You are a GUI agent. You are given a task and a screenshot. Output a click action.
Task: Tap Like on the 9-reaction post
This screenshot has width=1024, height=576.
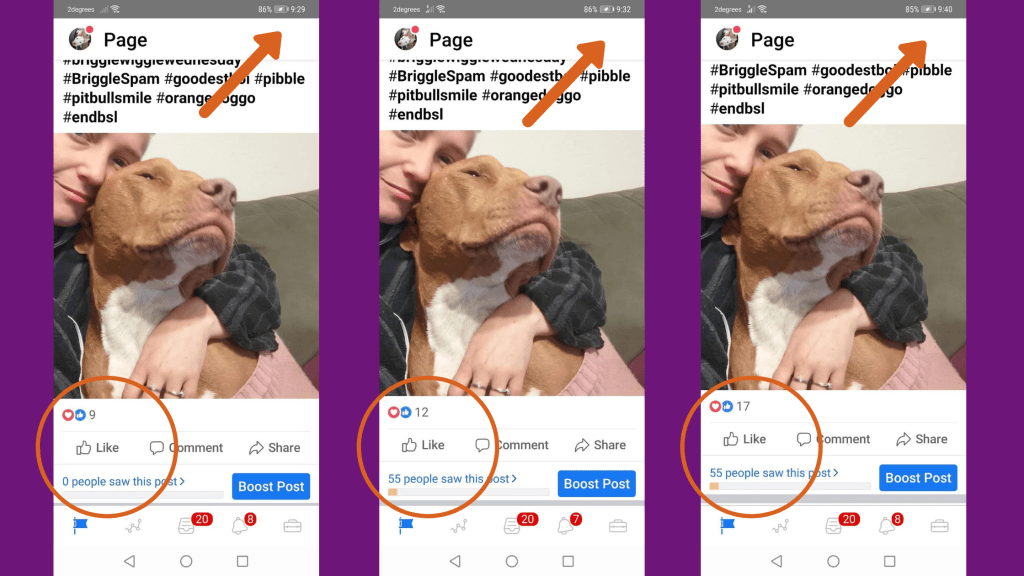click(x=97, y=447)
